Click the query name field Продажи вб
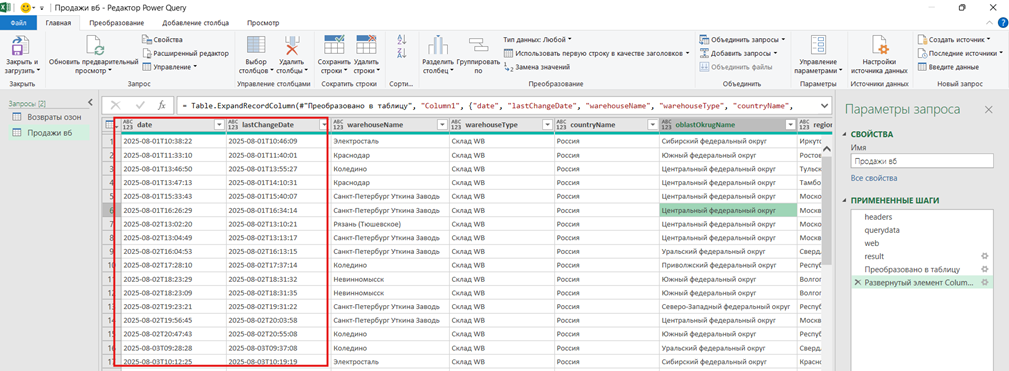Image resolution: width=1009 pixels, height=371 pixels. click(x=921, y=161)
